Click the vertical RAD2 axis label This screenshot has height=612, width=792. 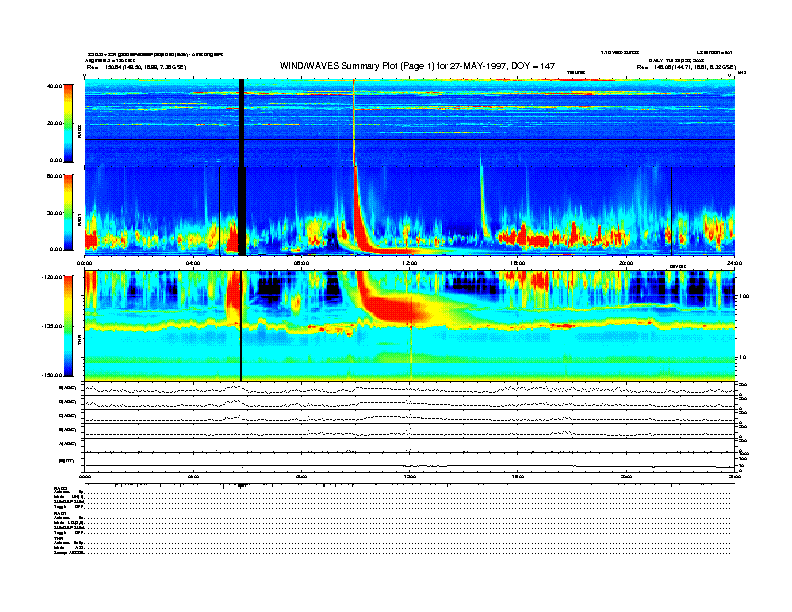79,132
